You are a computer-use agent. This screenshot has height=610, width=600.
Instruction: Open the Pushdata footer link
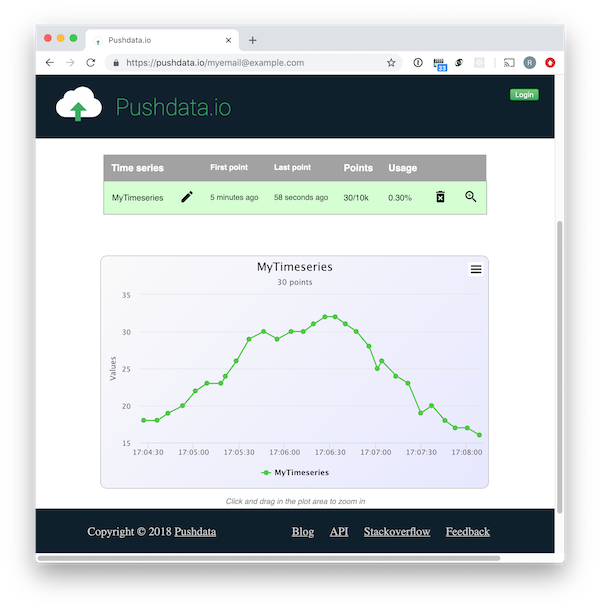pyautogui.click(x=195, y=531)
